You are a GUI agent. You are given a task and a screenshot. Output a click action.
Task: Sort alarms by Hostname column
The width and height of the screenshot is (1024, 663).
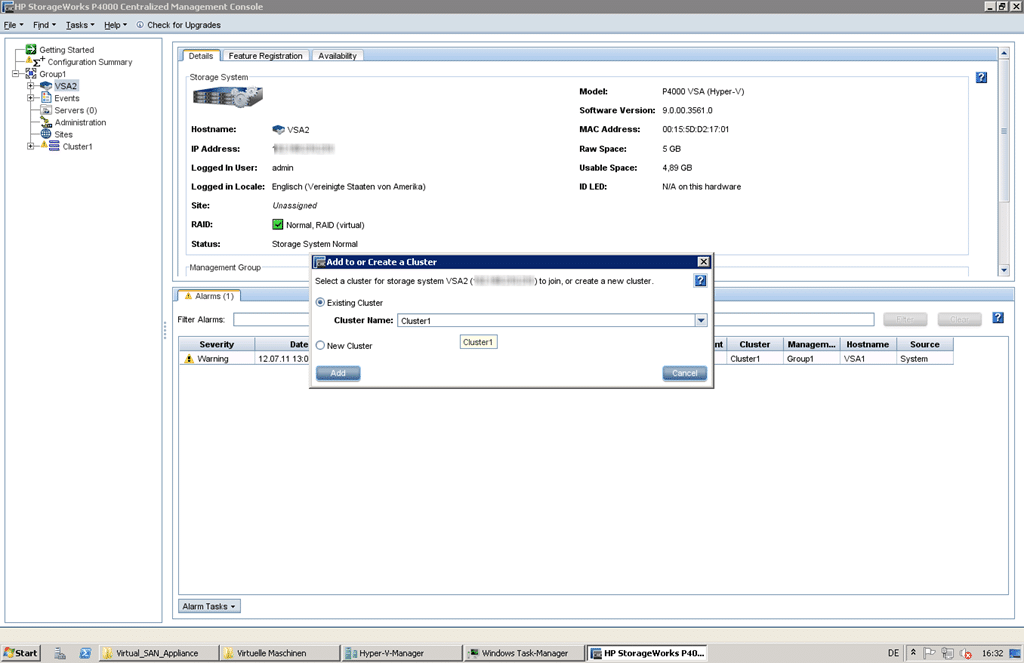(x=867, y=344)
